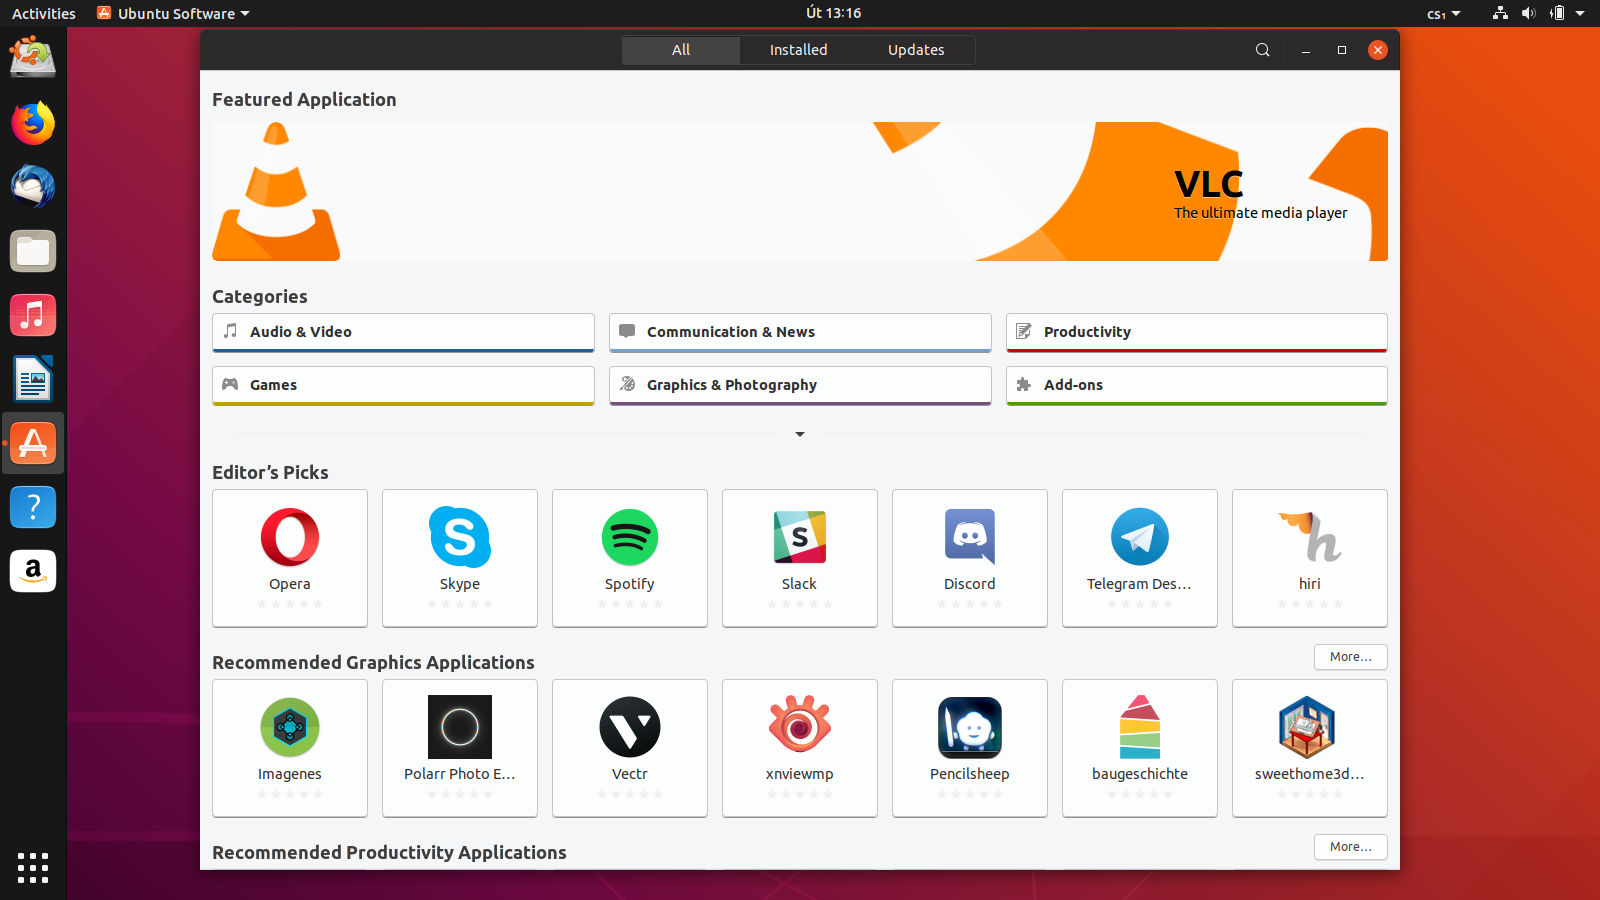1600x900 pixels.
Task: Select Skype in Editor's Picks
Action: (x=459, y=558)
